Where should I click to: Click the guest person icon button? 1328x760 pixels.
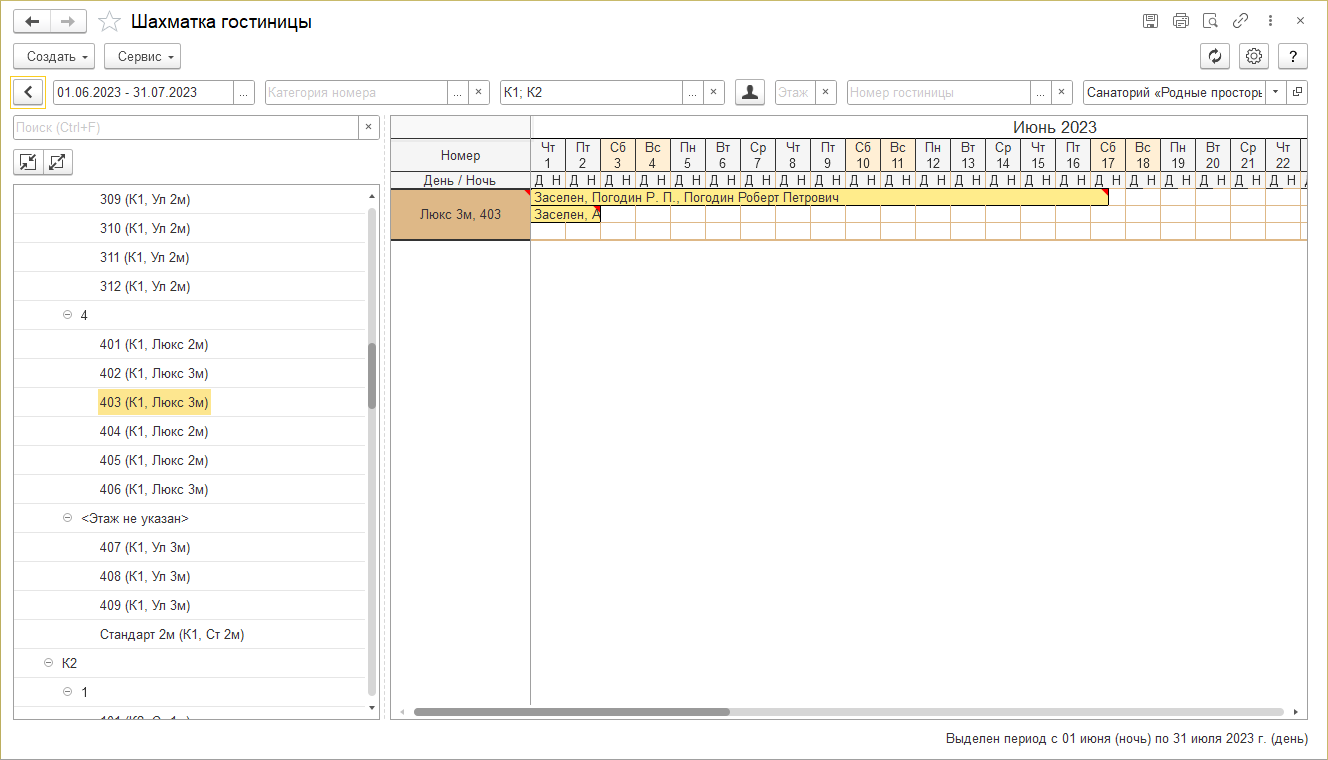click(x=749, y=92)
